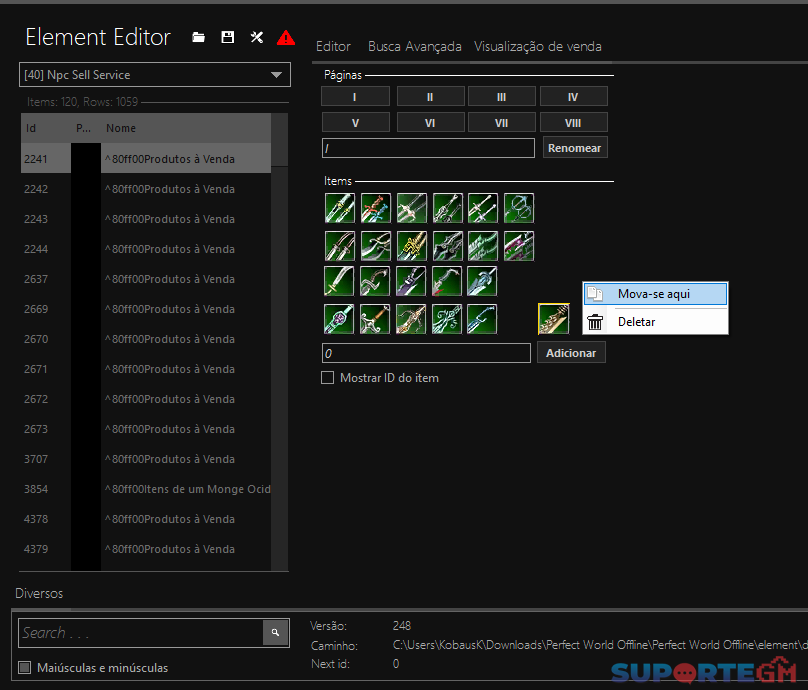Image resolution: width=808 pixels, height=690 pixels.
Task: Click the red warning triangle icon
Action: (285, 37)
